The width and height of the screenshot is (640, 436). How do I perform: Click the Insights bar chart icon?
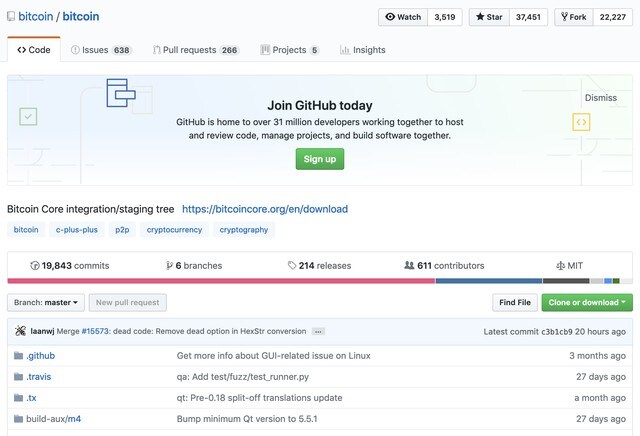344,50
